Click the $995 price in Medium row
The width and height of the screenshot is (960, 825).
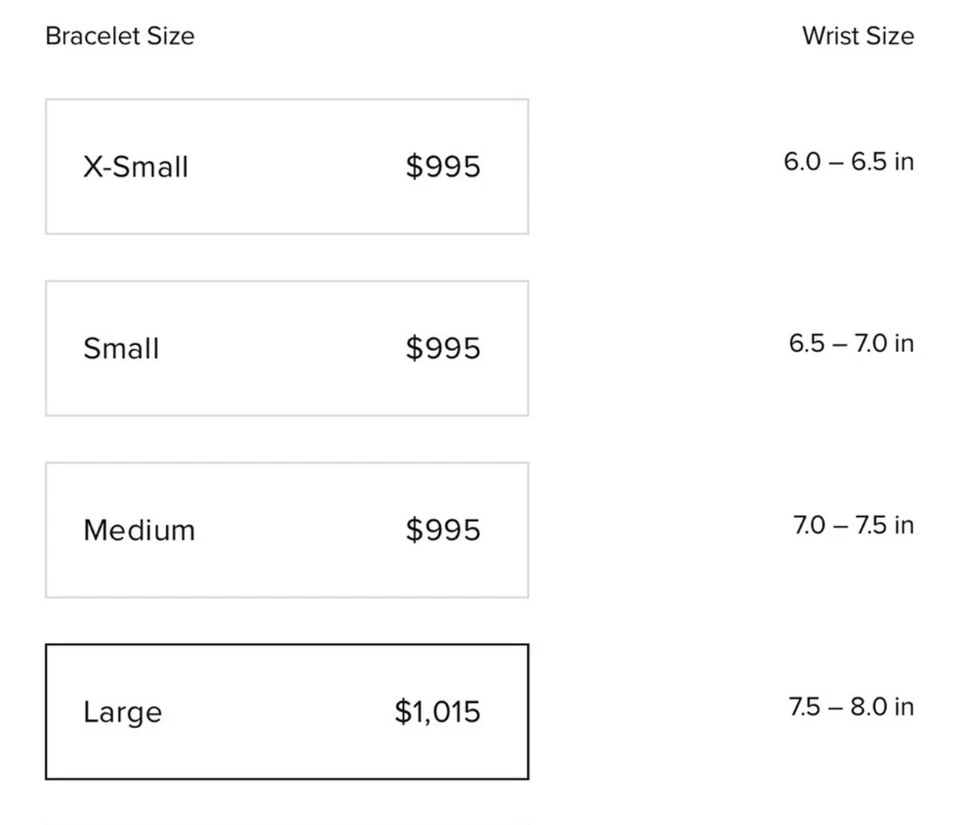pos(443,530)
